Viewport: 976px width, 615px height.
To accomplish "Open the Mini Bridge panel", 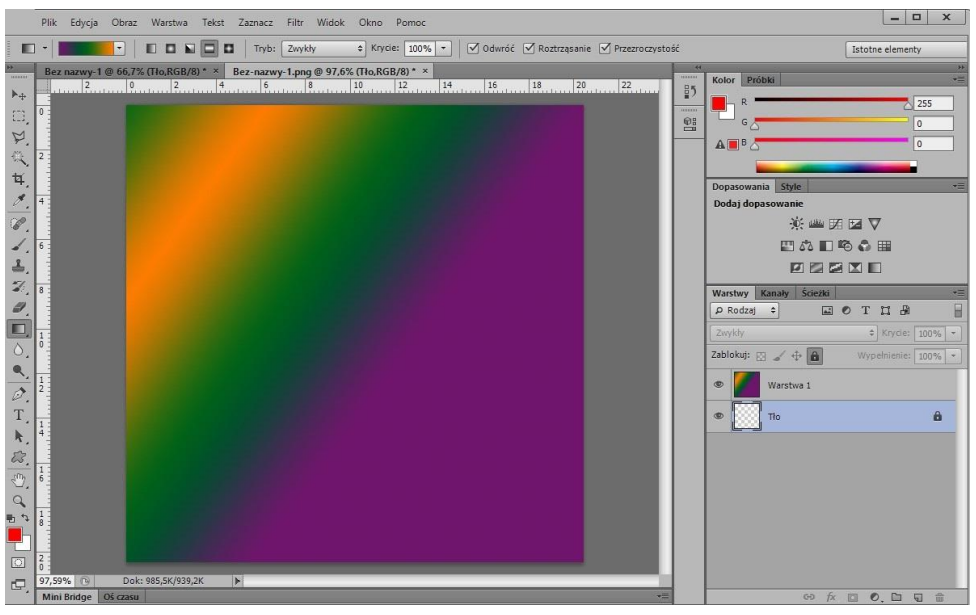I will pyautogui.click(x=65, y=597).
